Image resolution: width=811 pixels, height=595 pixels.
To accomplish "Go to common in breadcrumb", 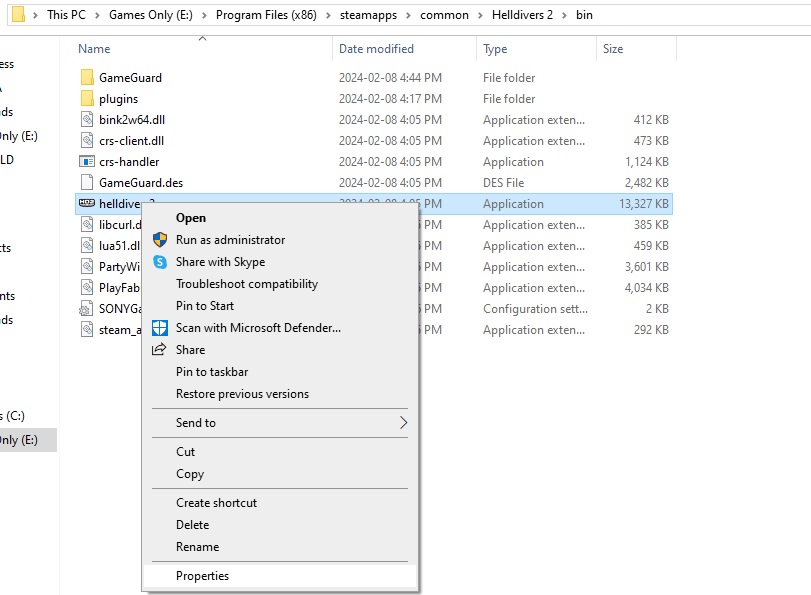I will (x=444, y=16).
